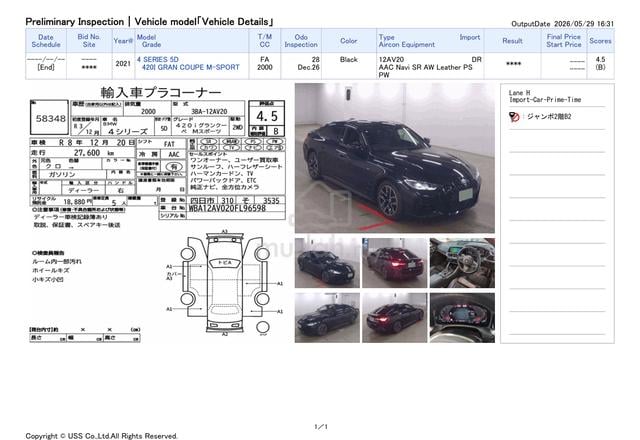The height and width of the screenshot is (440, 640).
Task: Click the Lane H text in side panel
Action: pos(520,93)
